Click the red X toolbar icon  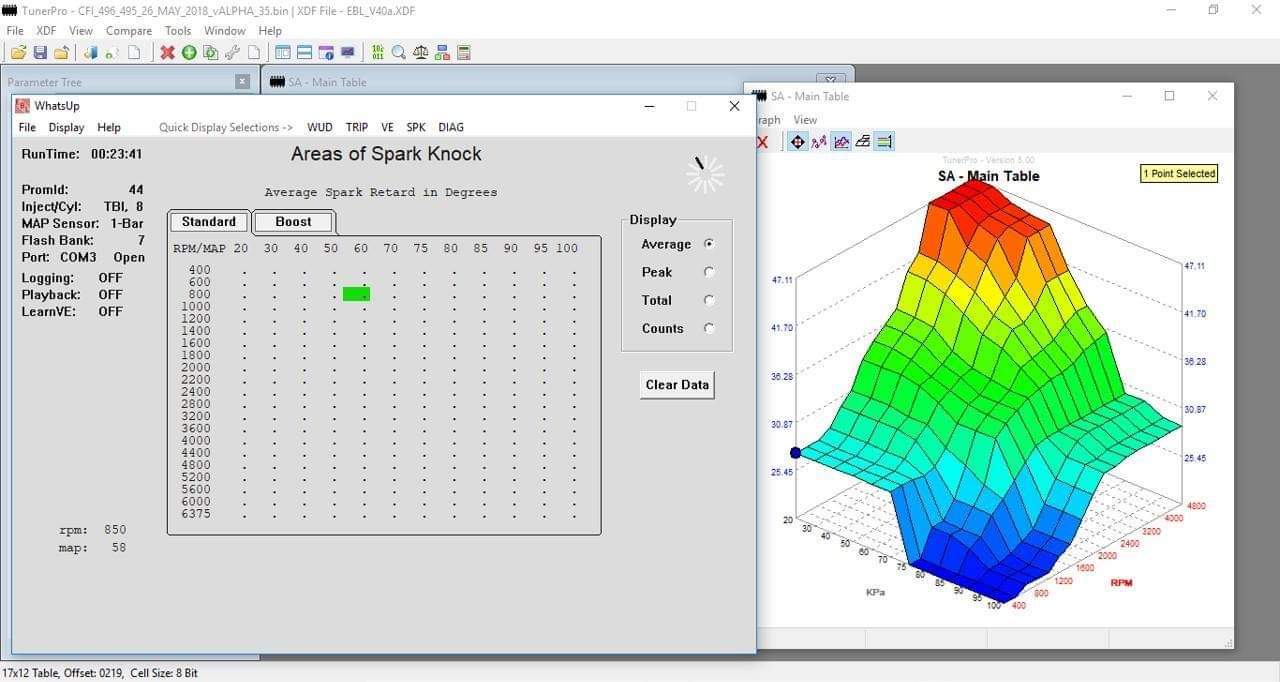(x=167, y=52)
